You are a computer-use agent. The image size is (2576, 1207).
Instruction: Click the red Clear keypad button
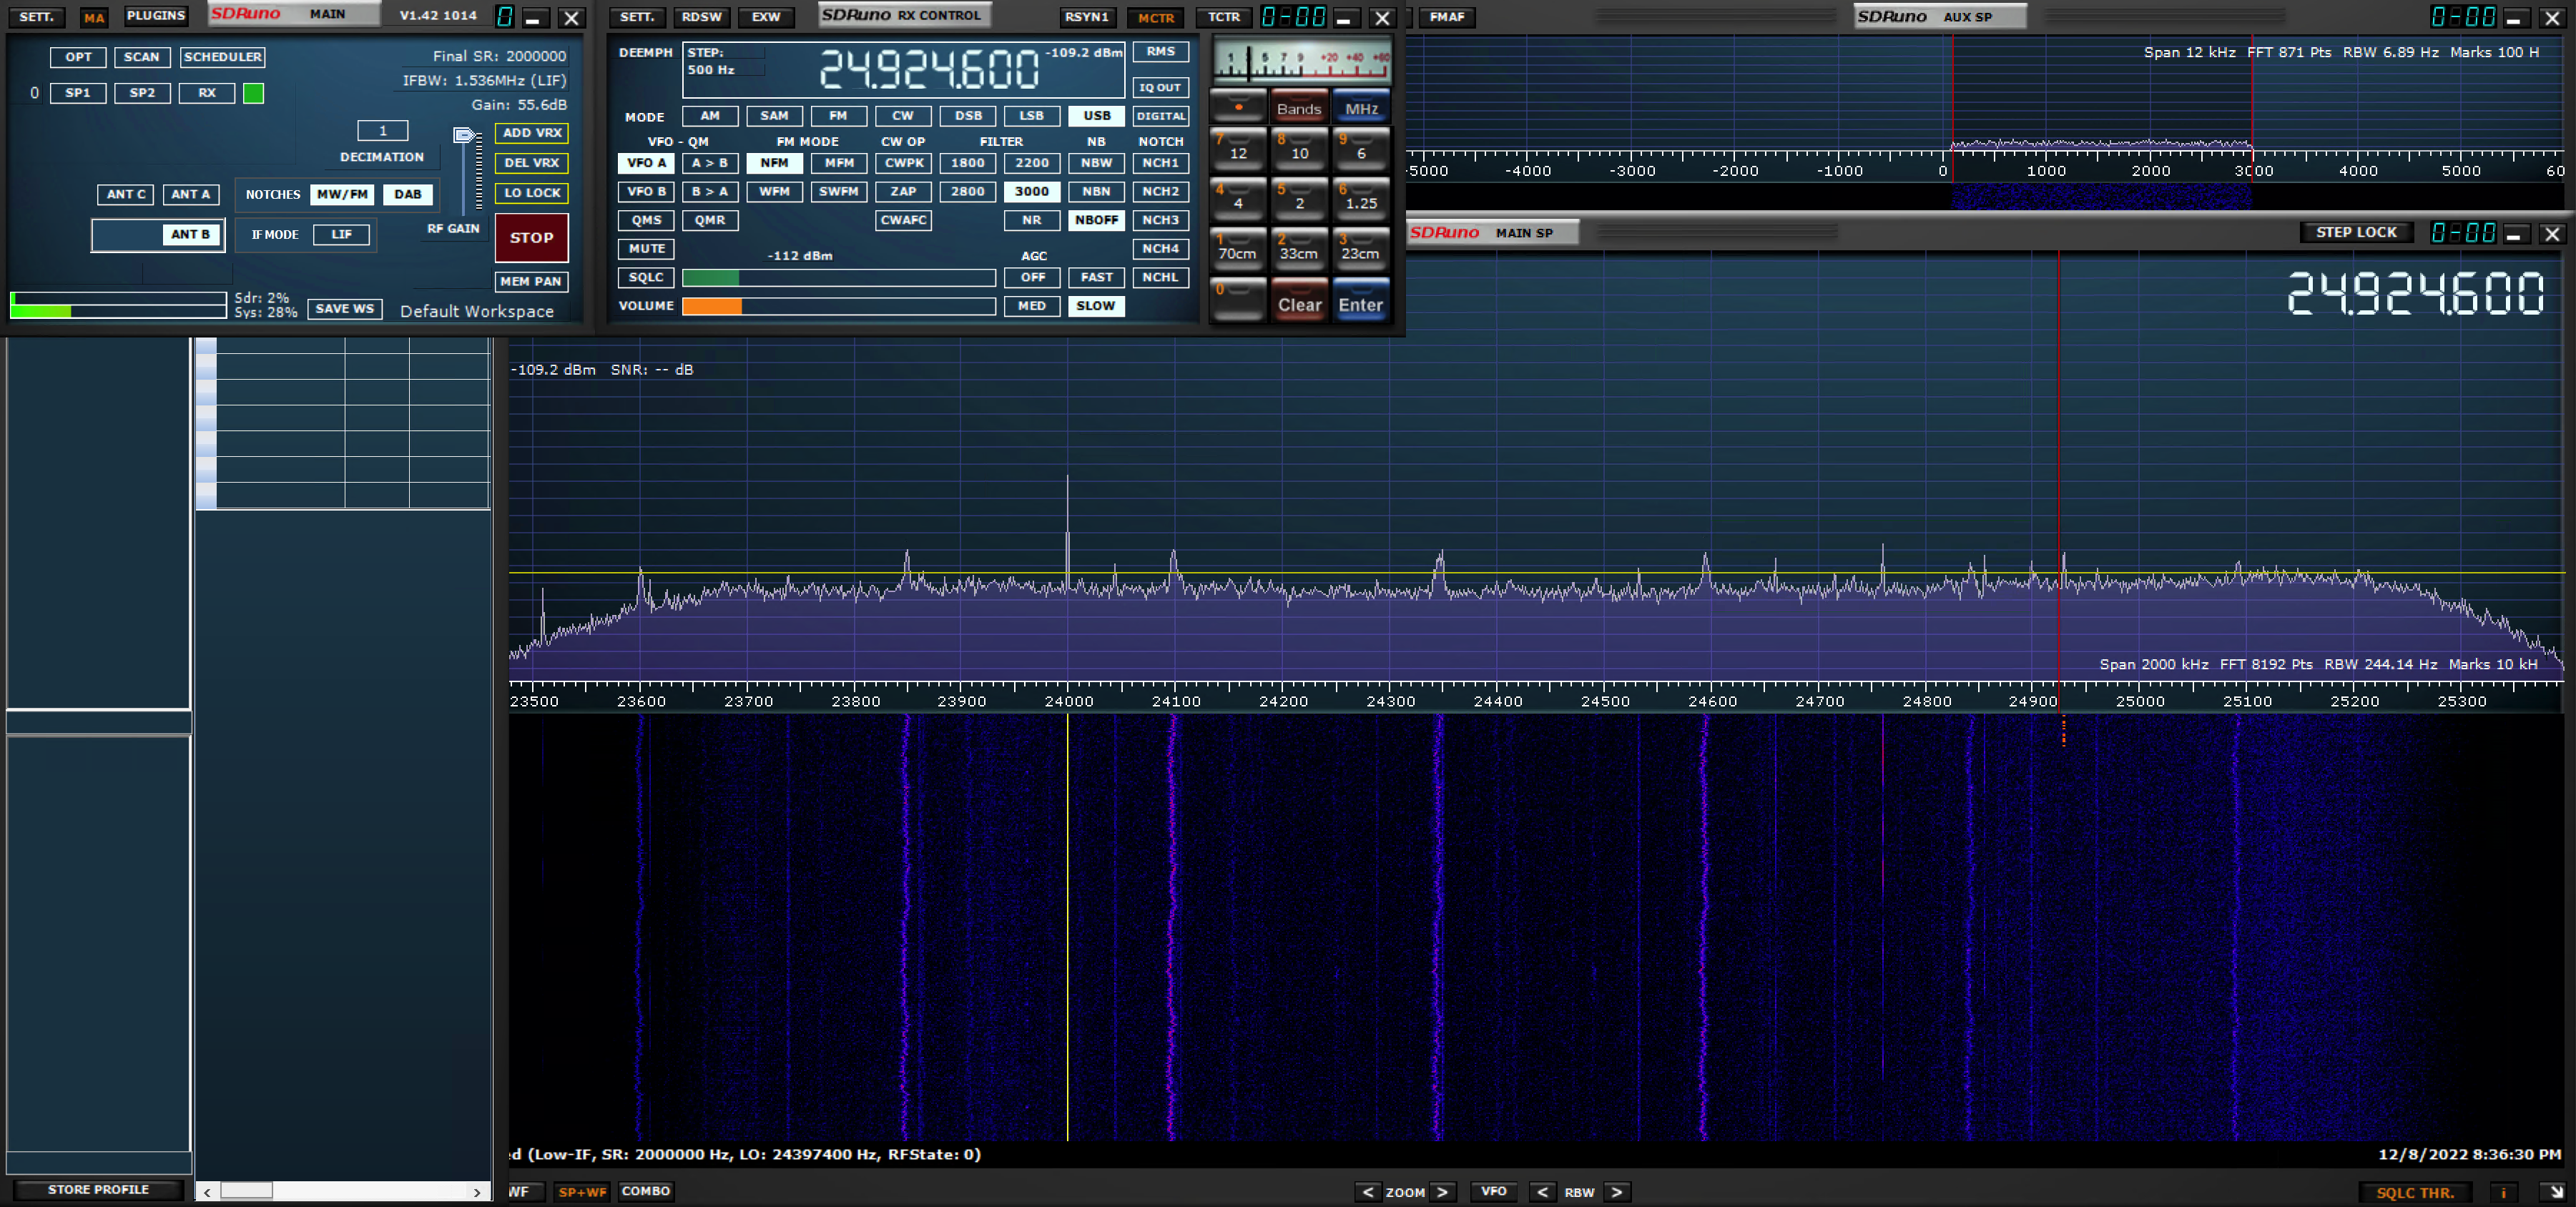coord(1299,303)
